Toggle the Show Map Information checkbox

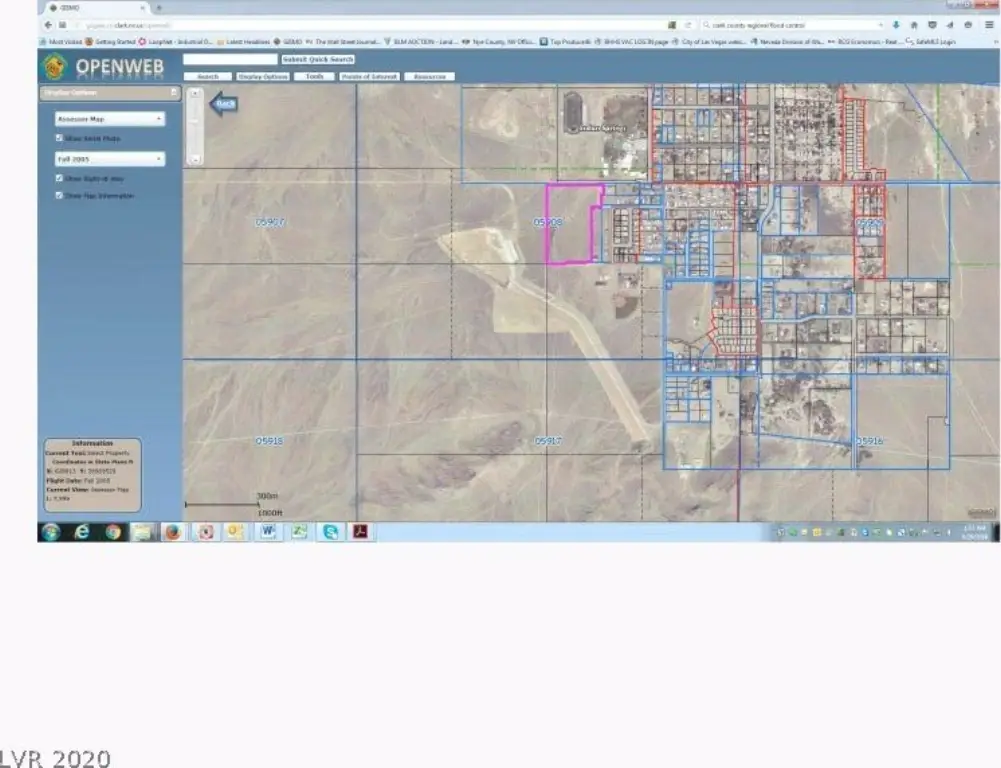[59, 195]
